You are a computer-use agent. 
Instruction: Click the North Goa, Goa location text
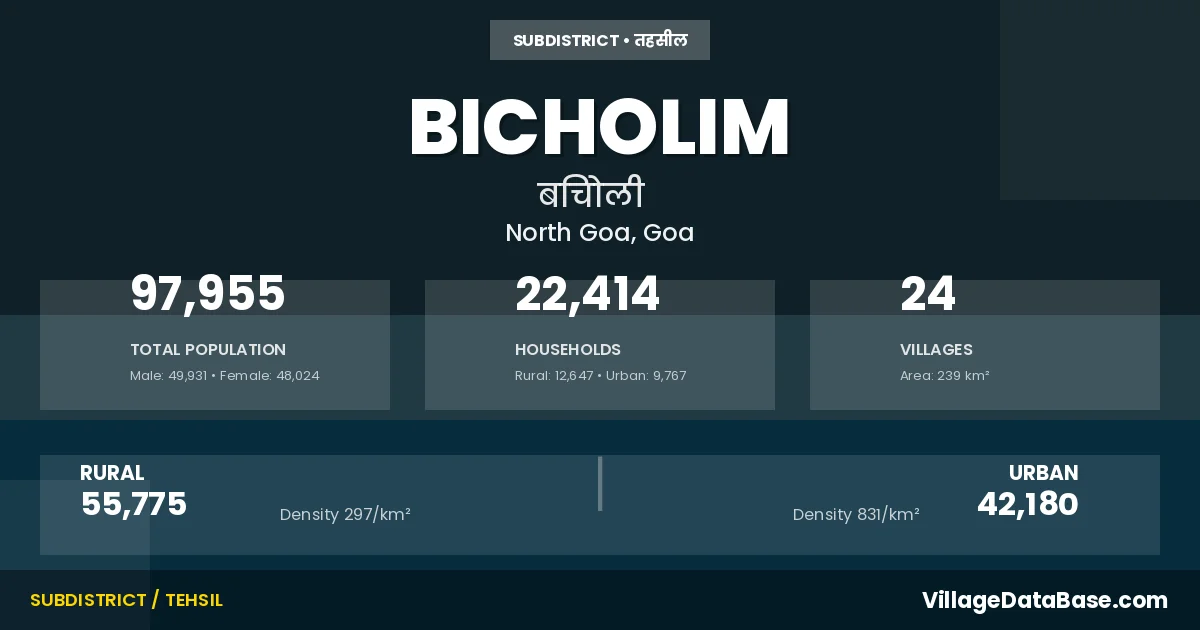tap(599, 233)
